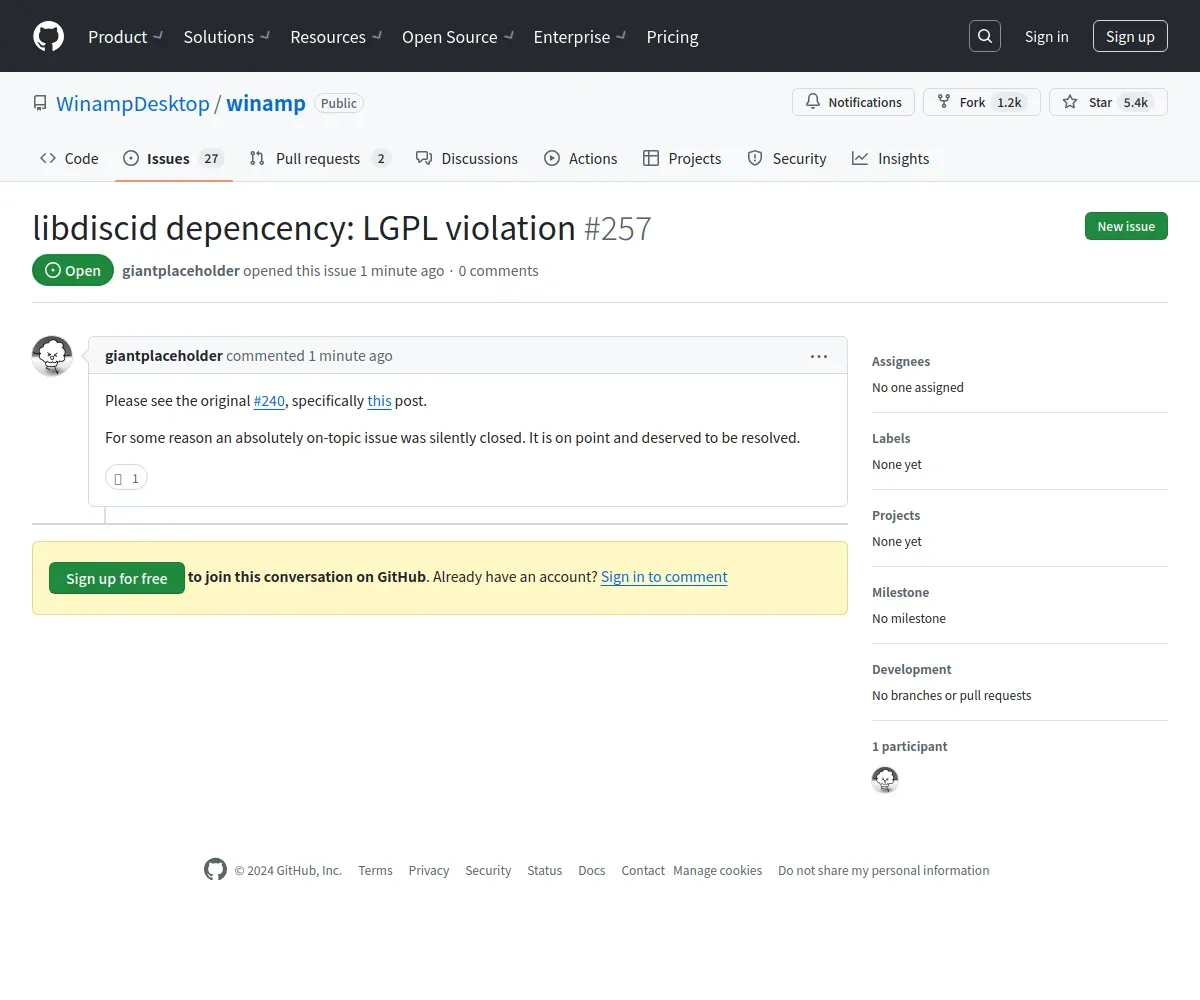Expand the Solutions menu

tap(227, 37)
